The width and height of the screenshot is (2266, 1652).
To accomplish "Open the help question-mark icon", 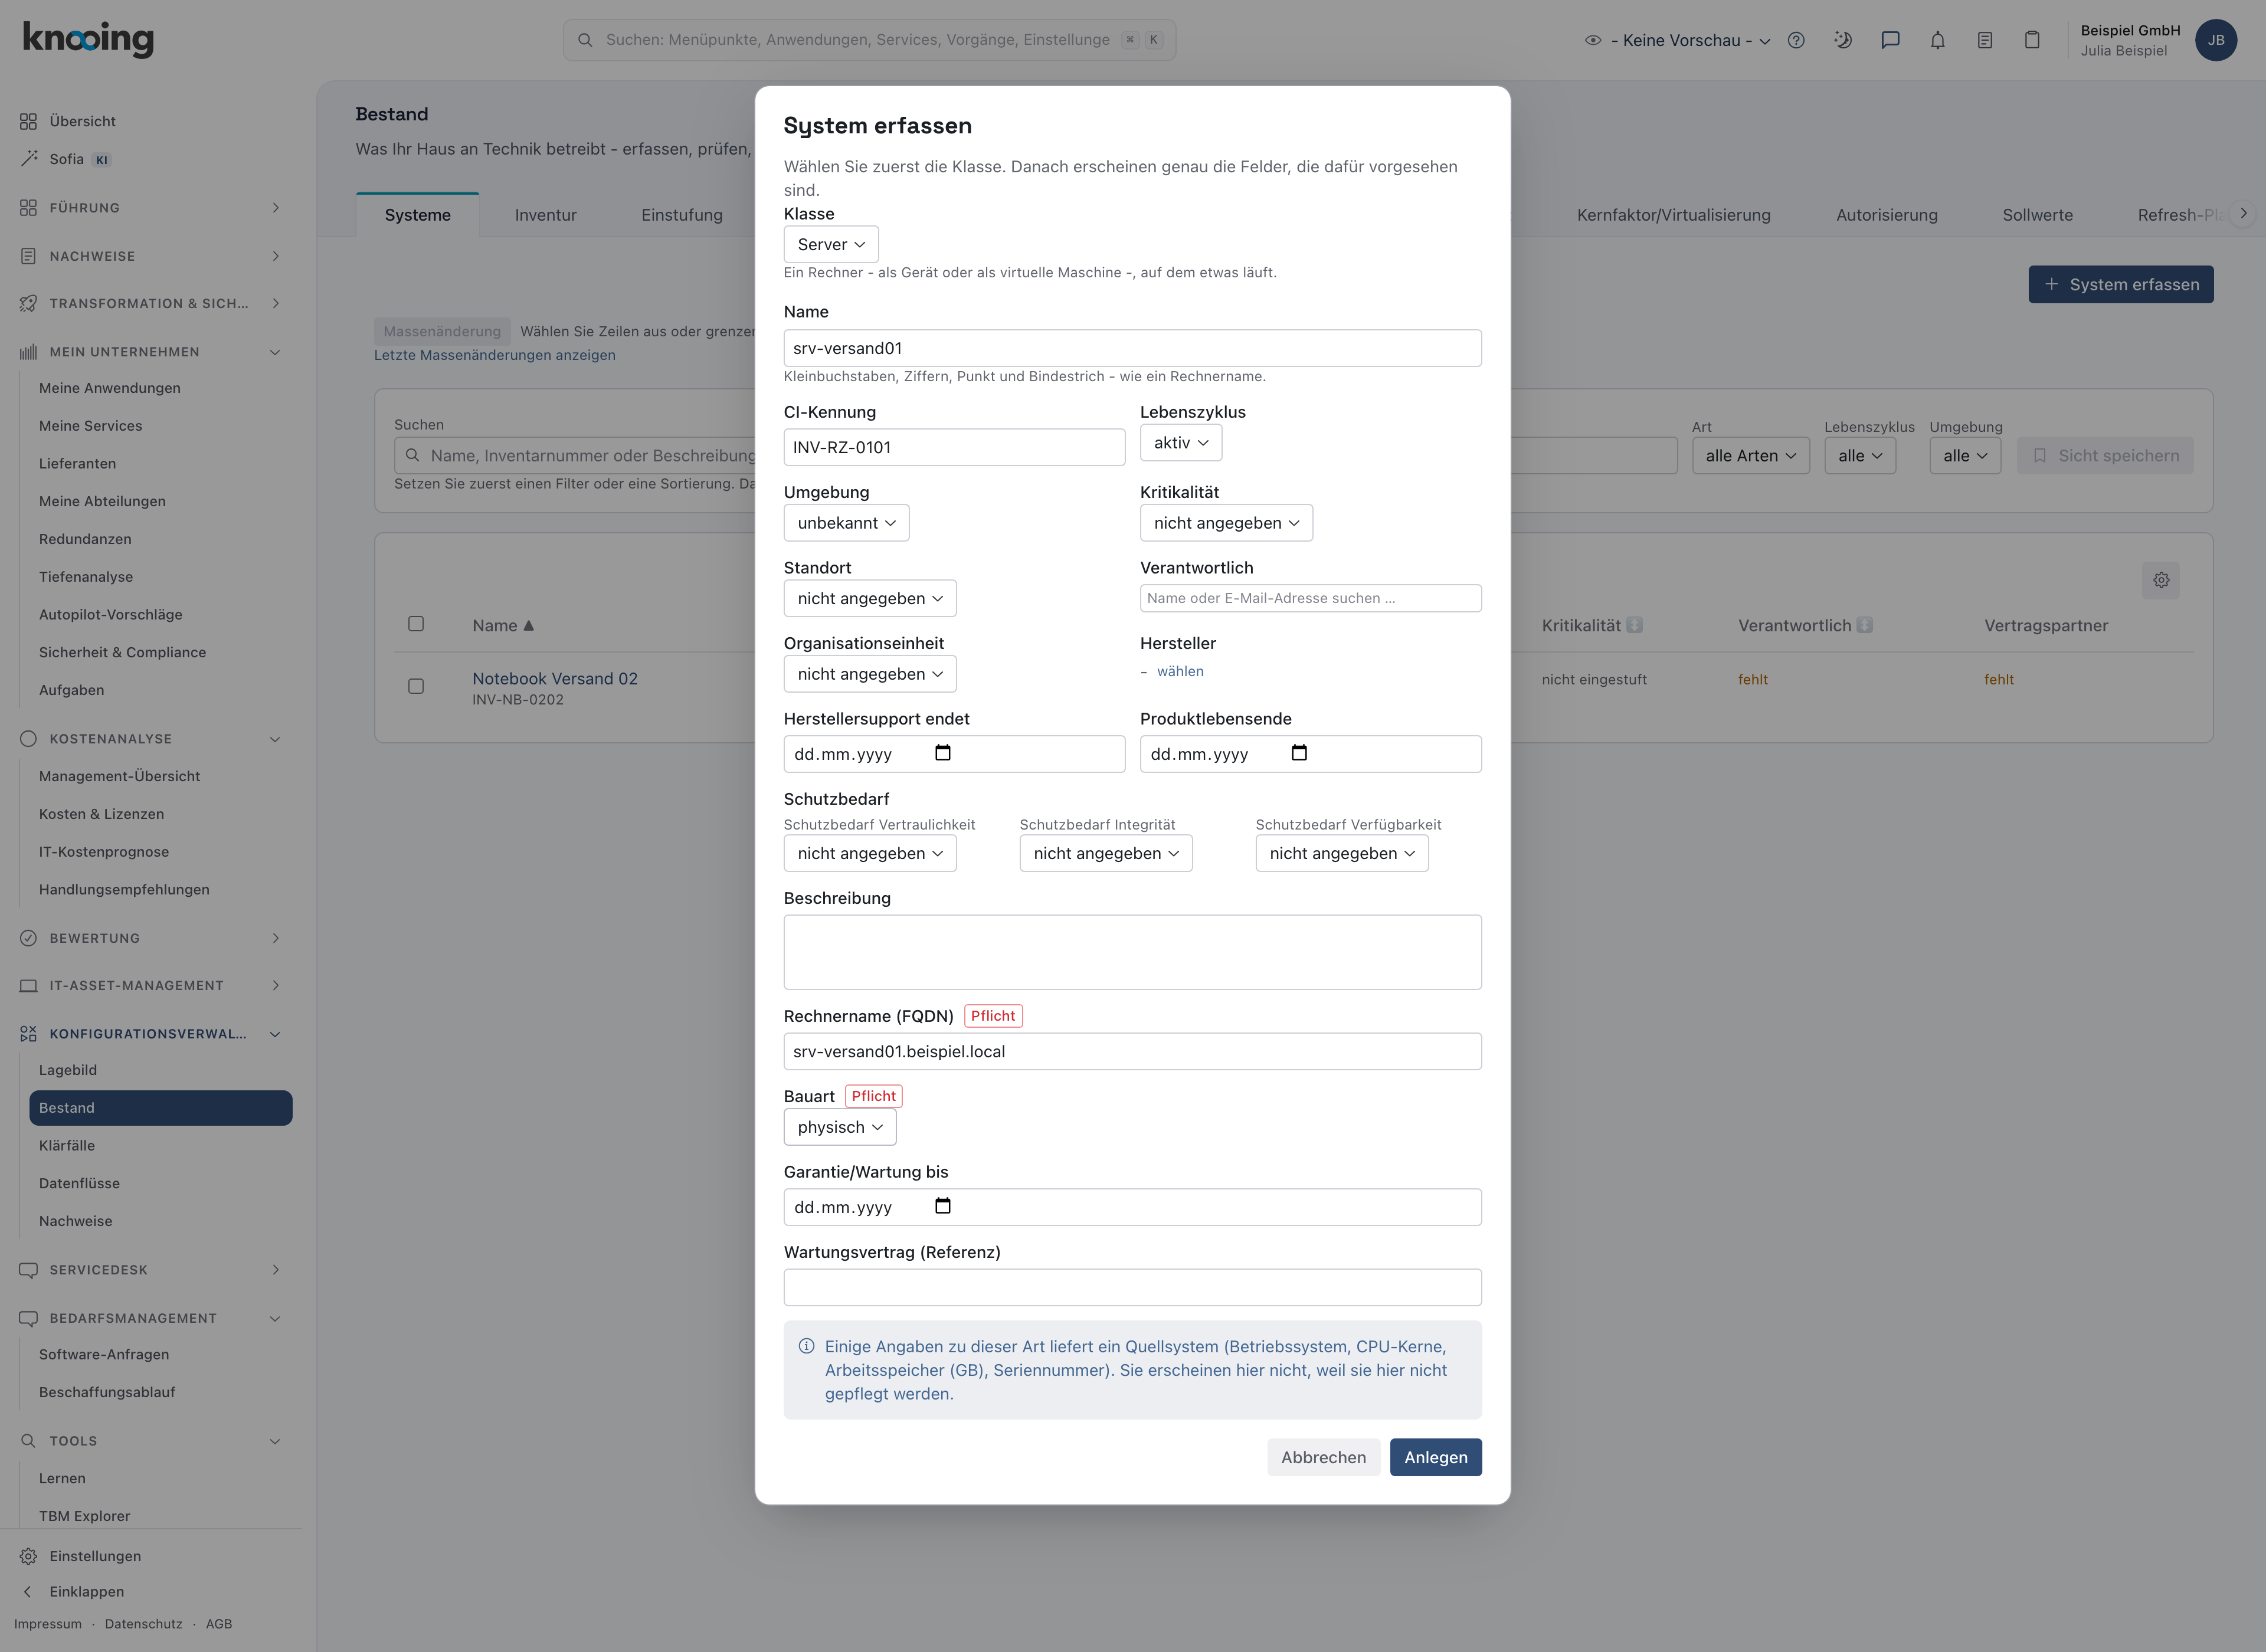I will 1796,40.
